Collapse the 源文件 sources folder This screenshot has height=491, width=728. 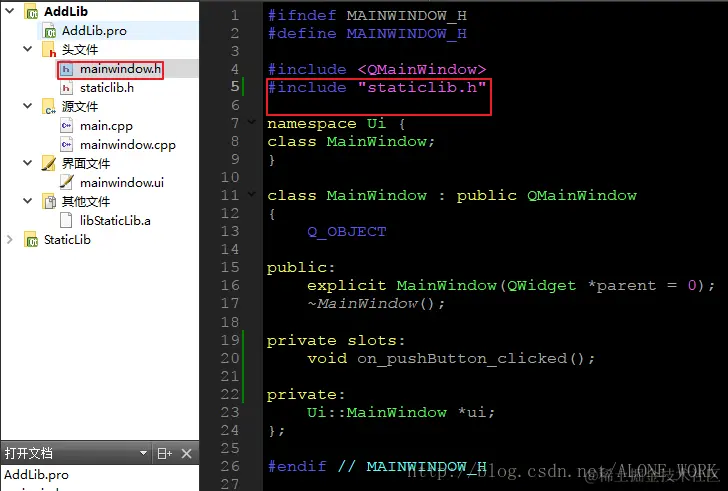tap(28, 105)
